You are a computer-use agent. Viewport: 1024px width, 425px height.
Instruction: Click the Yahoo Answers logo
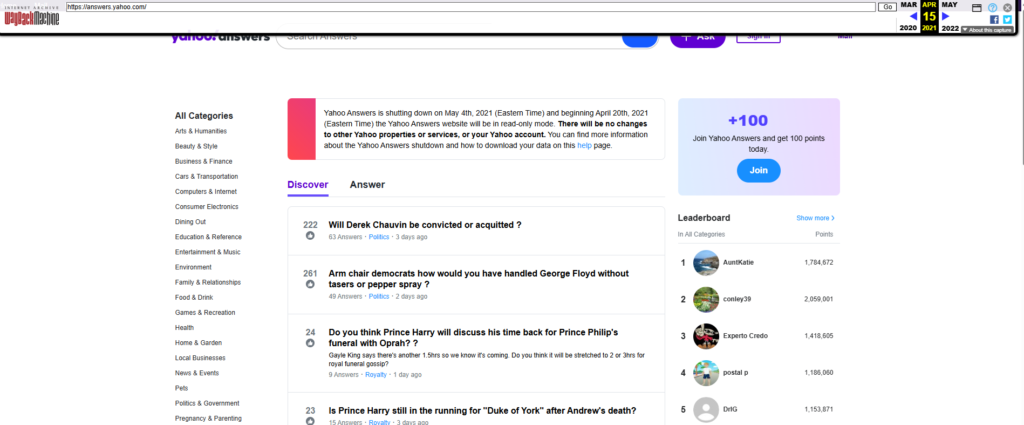tap(221, 37)
